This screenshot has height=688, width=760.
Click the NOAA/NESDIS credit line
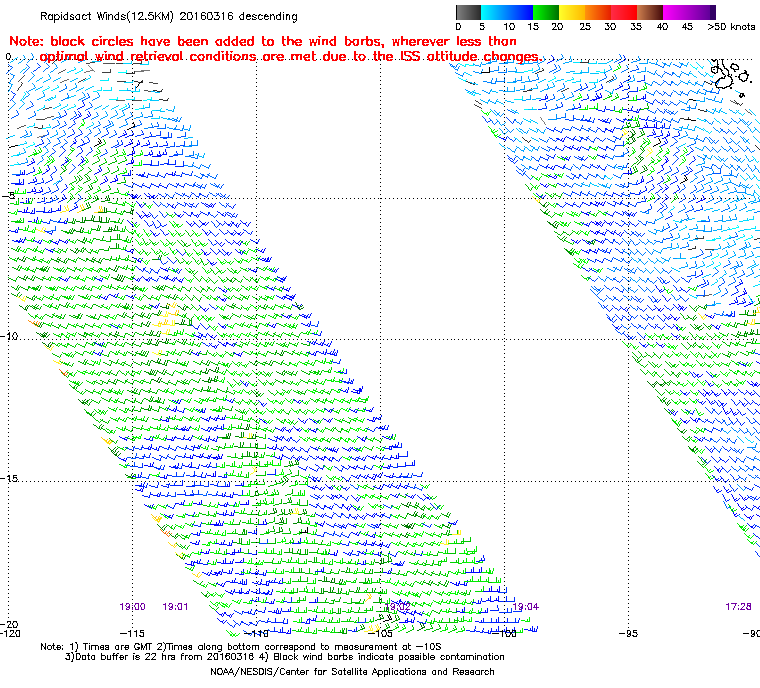[352, 672]
